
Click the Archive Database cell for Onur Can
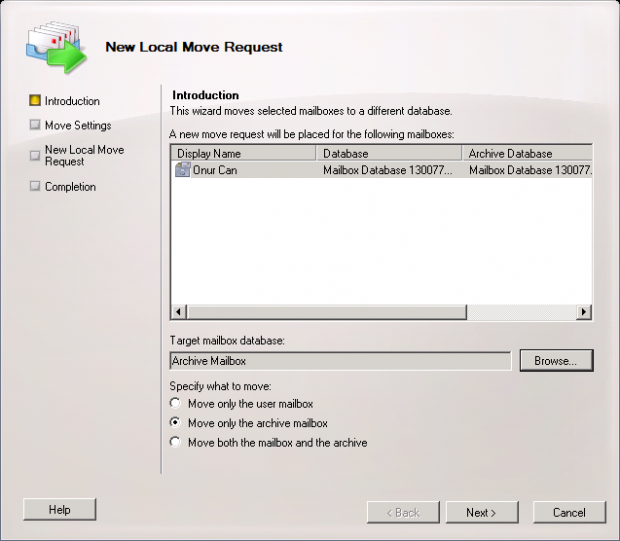click(530, 170)
